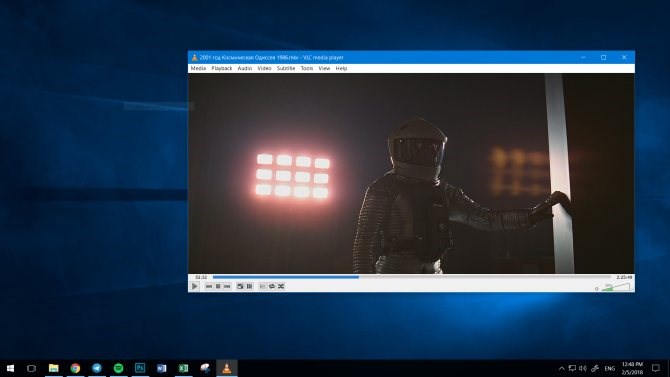Viewport: 670px width, 377px height.
Task: Stop the video playback
Action: click(218, 286)
